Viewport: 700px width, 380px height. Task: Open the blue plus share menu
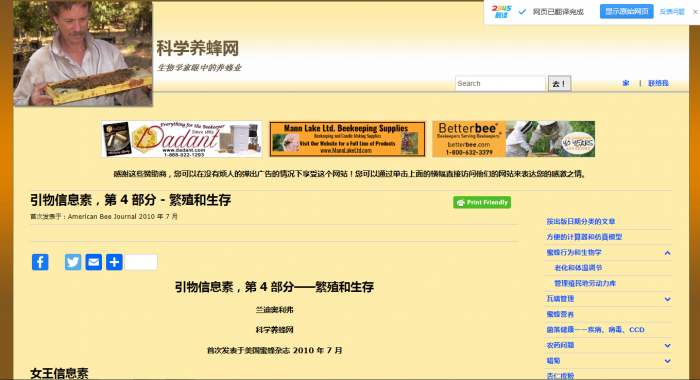[114, 262]
